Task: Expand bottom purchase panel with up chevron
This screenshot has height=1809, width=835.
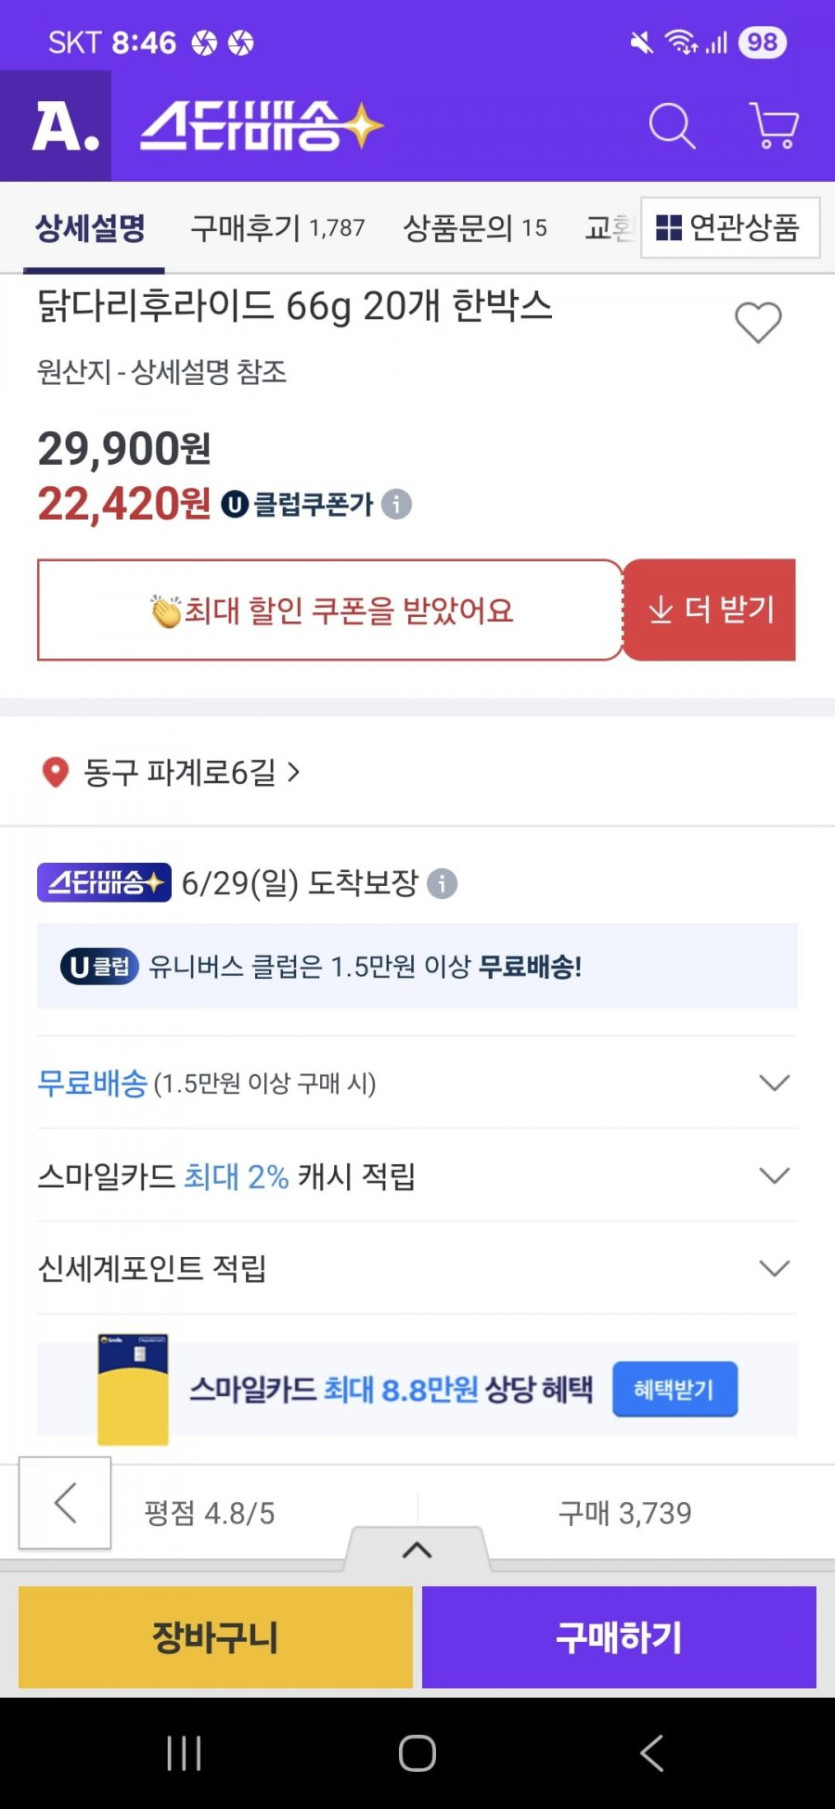Action: (417, 1550)
